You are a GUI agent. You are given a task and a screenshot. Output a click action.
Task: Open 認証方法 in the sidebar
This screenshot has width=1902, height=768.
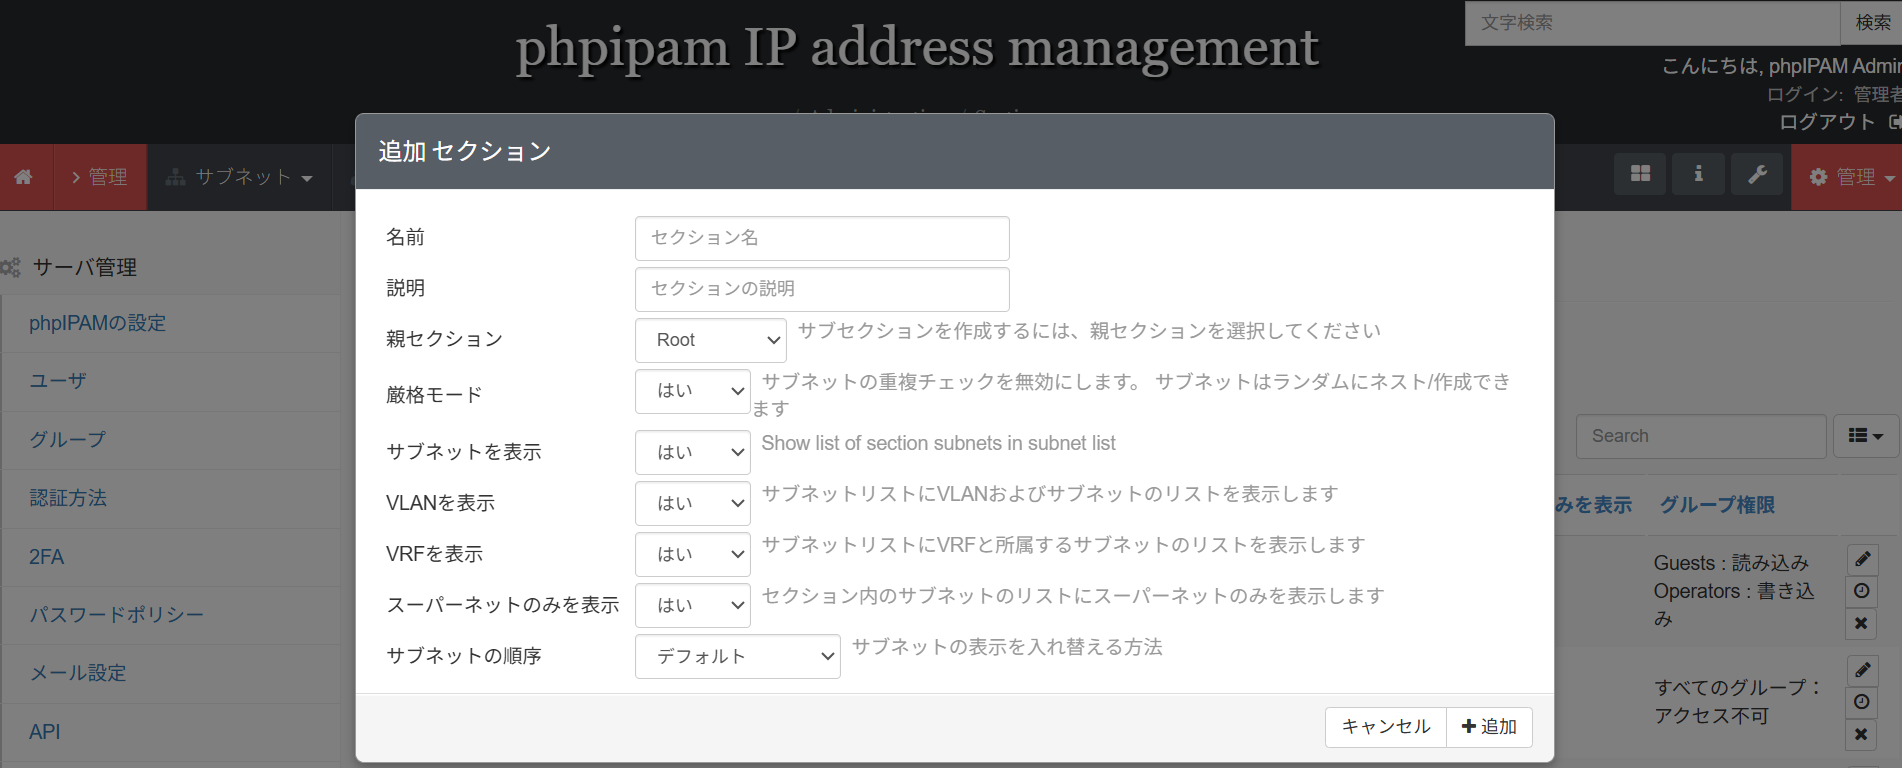coord(68,498)
